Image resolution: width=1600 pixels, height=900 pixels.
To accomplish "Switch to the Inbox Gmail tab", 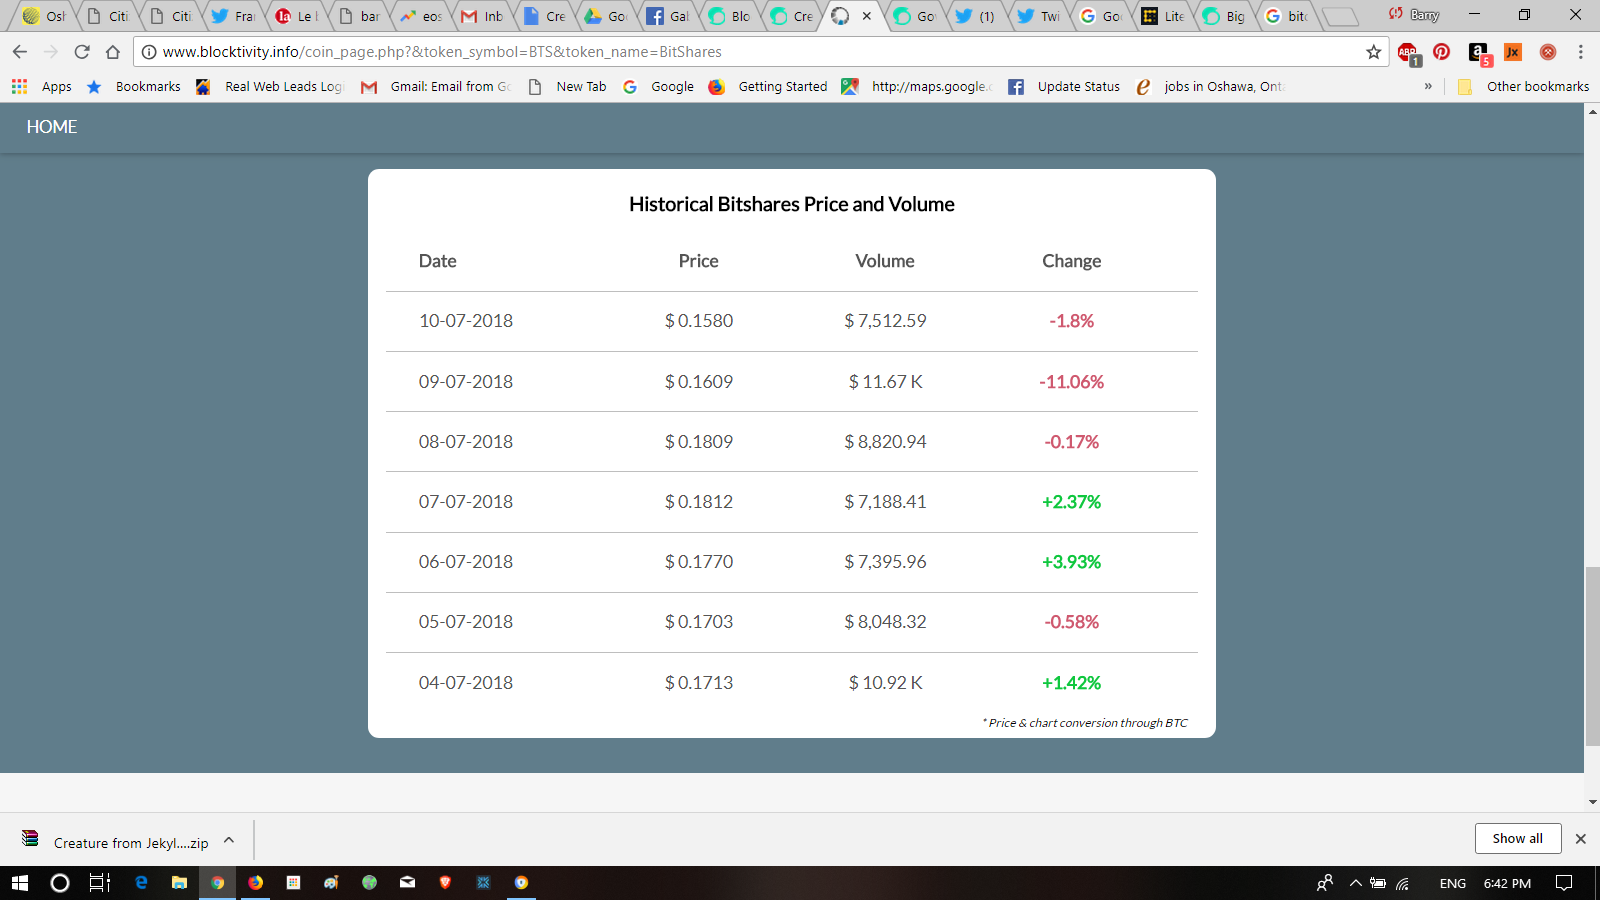I will 482,16.
